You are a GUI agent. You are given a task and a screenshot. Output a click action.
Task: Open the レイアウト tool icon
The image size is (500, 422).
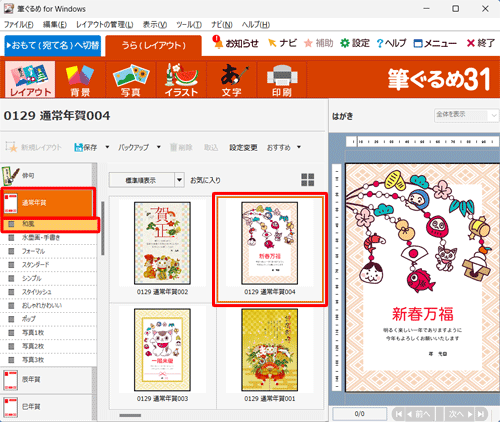(x=30, y=79)
